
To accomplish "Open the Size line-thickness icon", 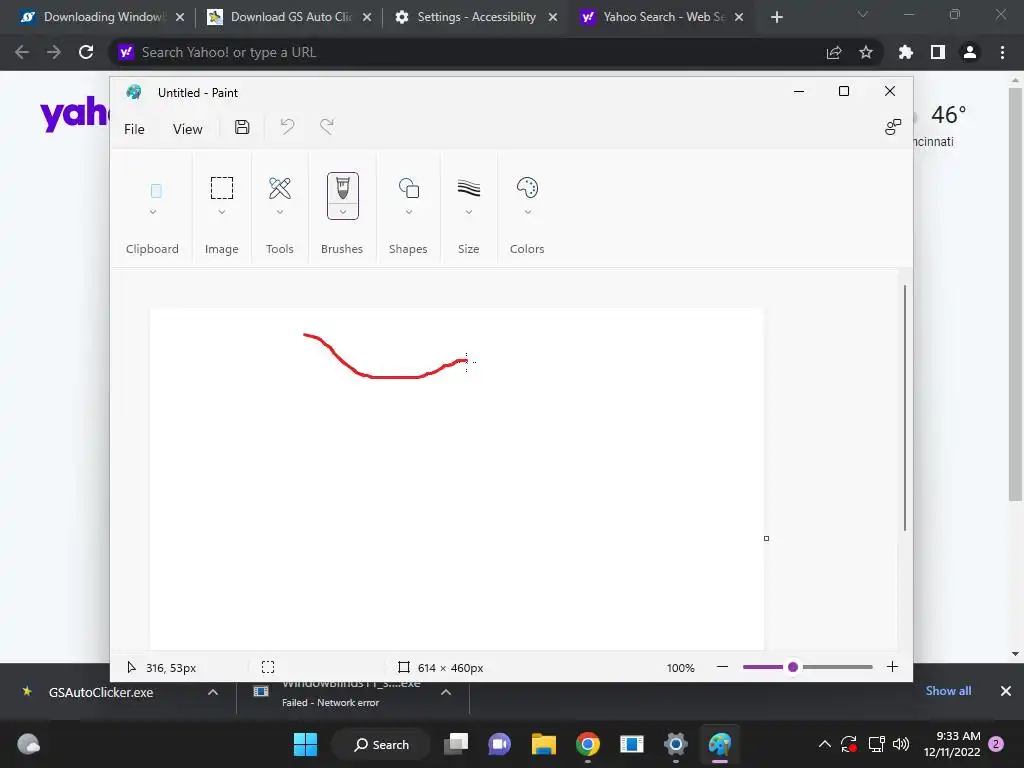I will coord(469,188).
